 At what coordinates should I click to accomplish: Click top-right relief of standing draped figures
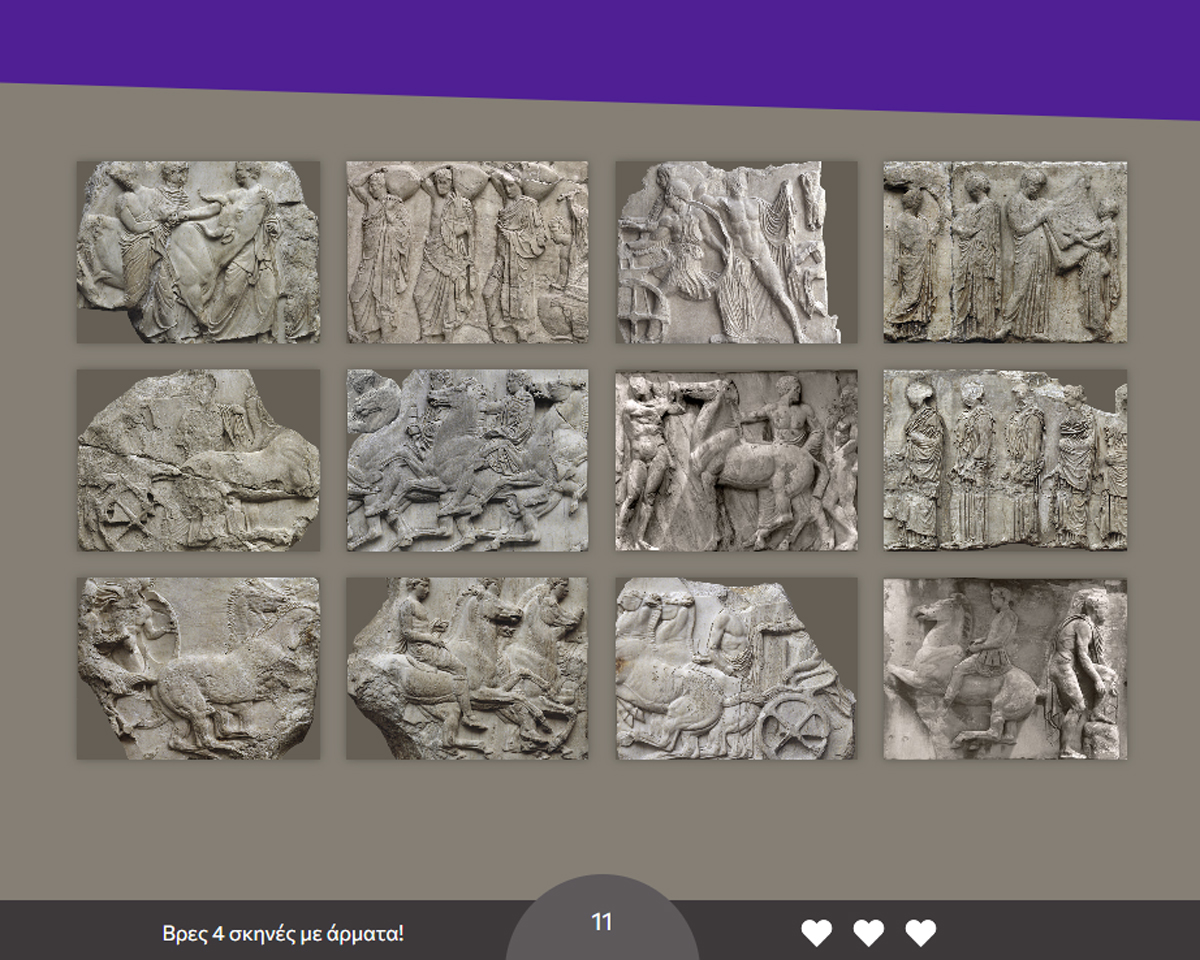[1005, 252]
